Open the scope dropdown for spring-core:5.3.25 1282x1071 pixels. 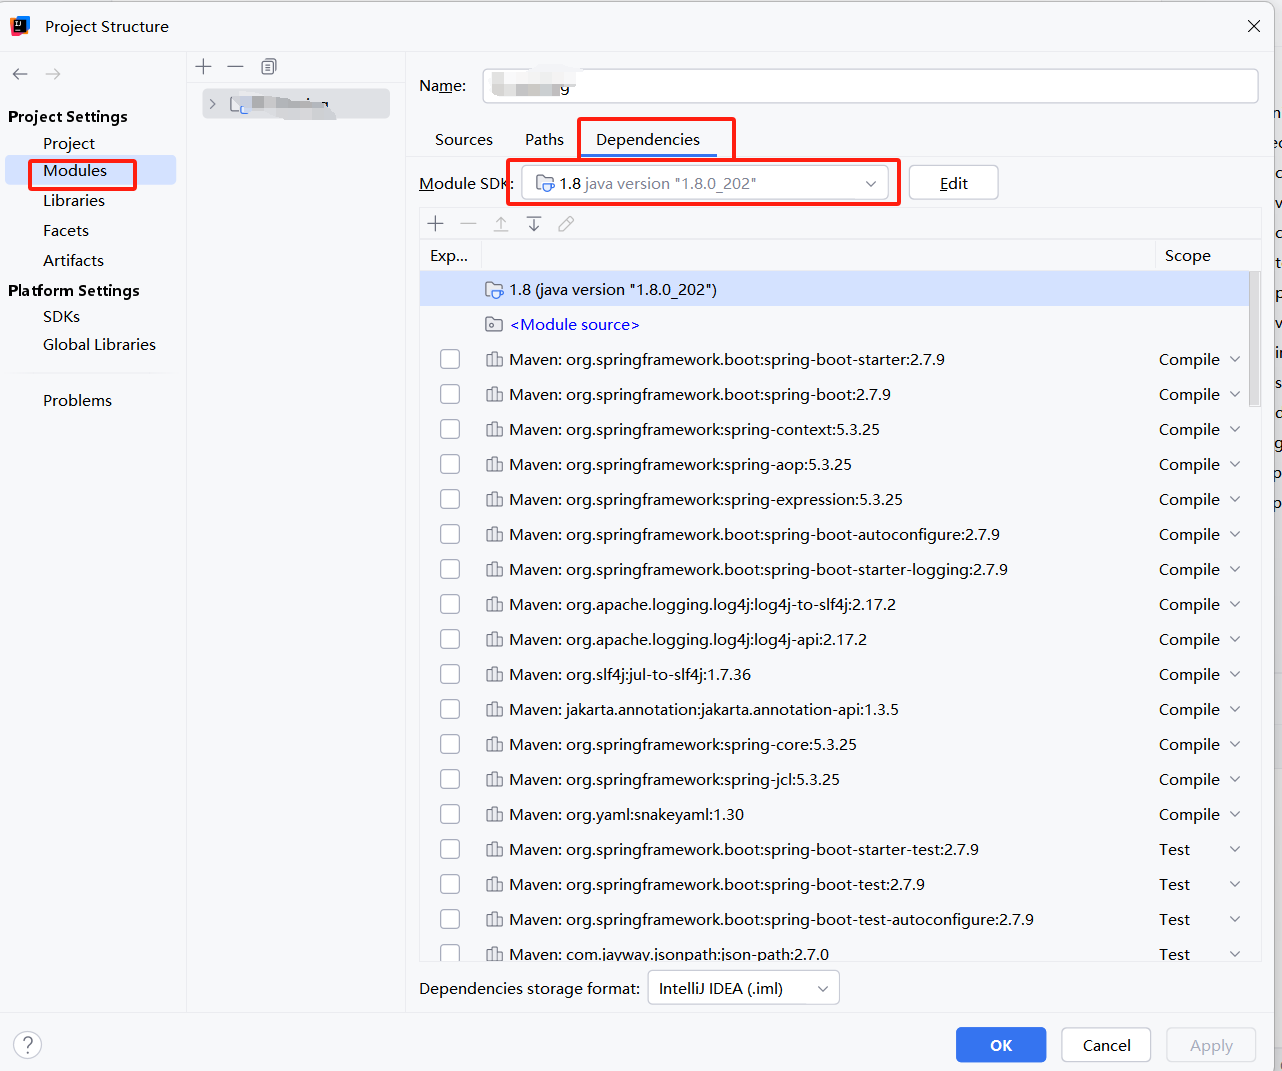click(x=1199, y=744)
